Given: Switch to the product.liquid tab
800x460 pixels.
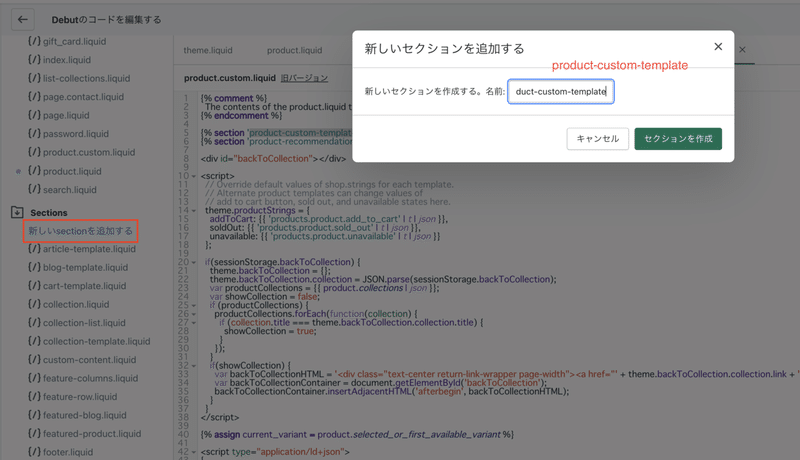Looking at the screenshot, I should [x=294, y=50].
